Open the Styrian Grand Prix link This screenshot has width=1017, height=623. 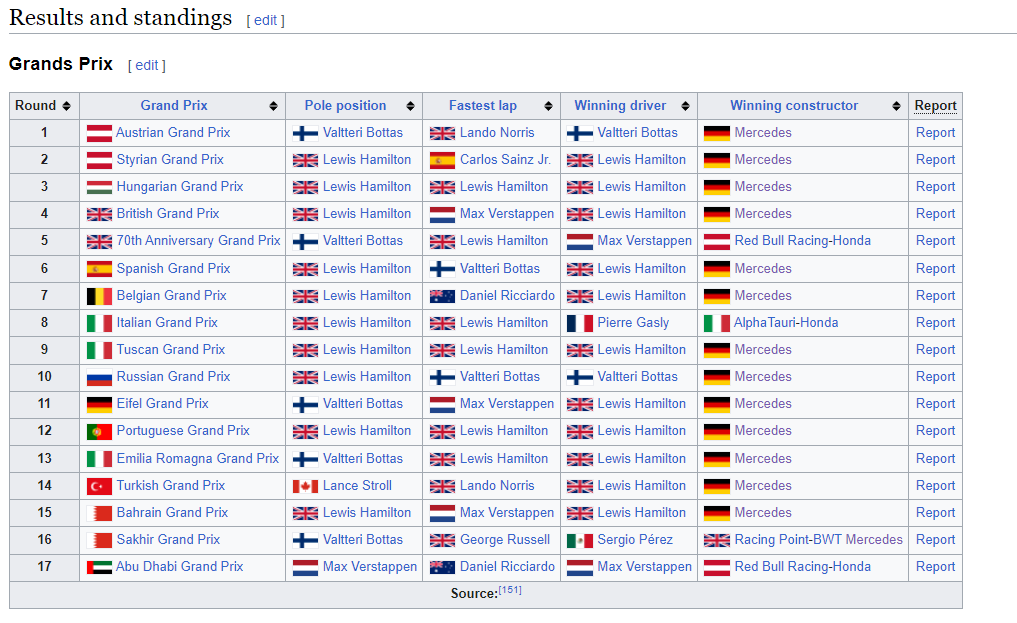(x=170, y=159)
